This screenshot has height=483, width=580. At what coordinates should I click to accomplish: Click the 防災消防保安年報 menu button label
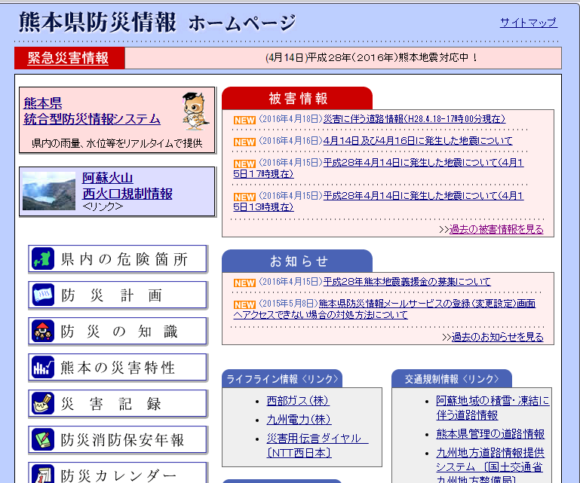(x=122, y=440)
